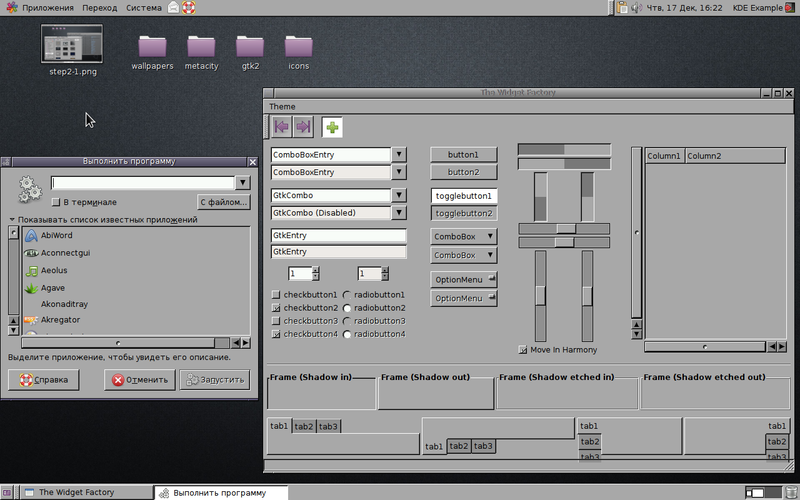
Task: Open the Theme menu
Action: [x=282, y=107]
